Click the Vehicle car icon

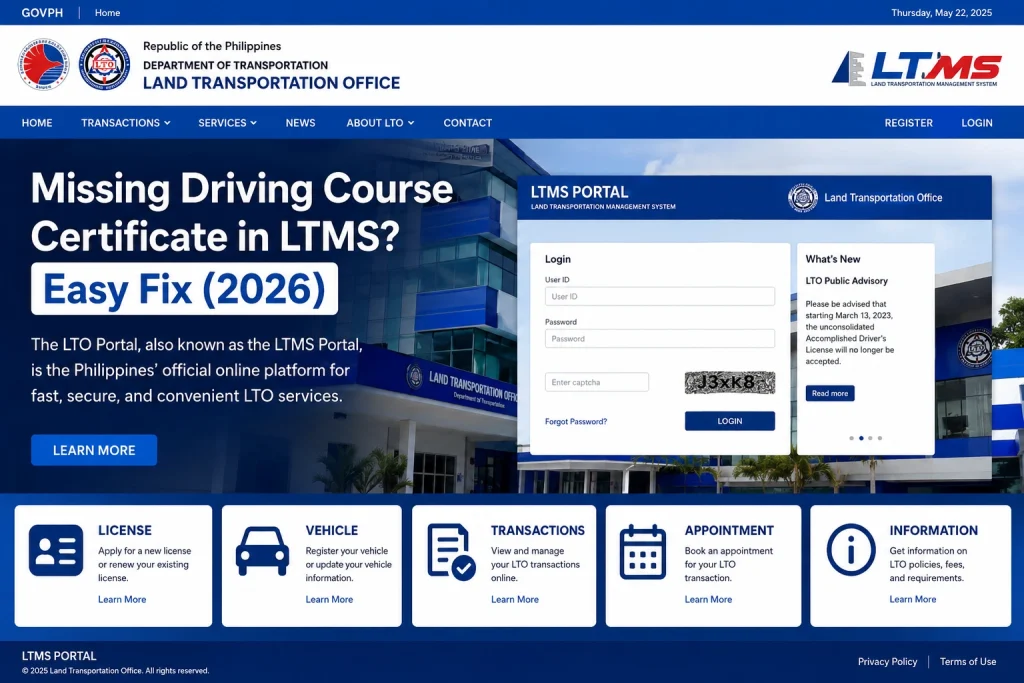click(x=263, y=551)
